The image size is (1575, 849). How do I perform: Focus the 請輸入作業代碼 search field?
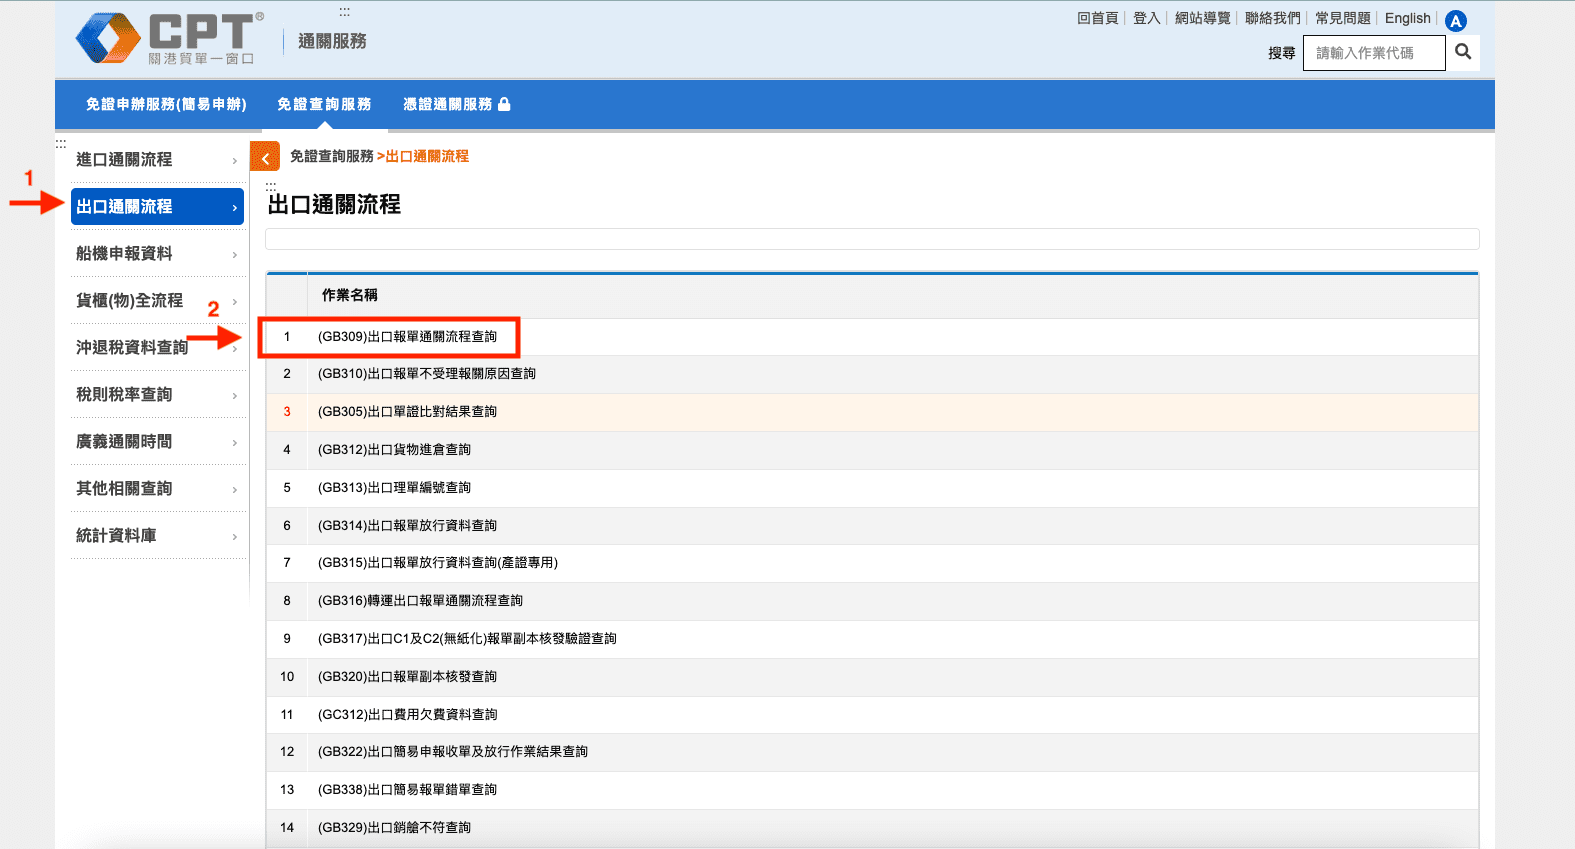click(1374, 53)
